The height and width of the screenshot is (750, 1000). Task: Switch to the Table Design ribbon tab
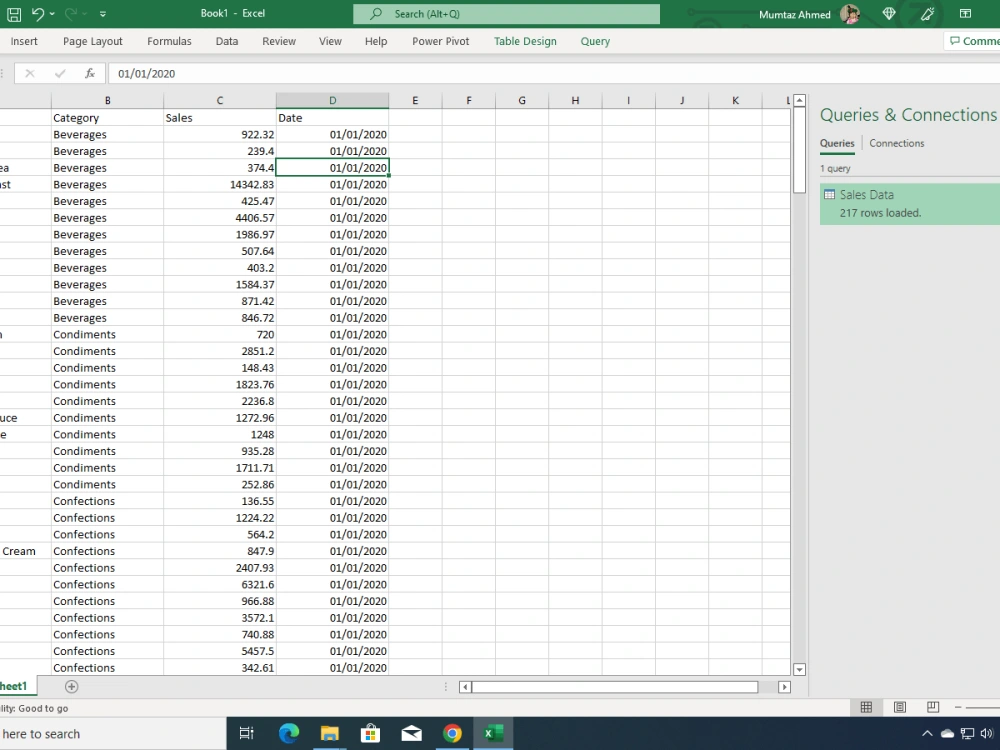tap(525, 41)
